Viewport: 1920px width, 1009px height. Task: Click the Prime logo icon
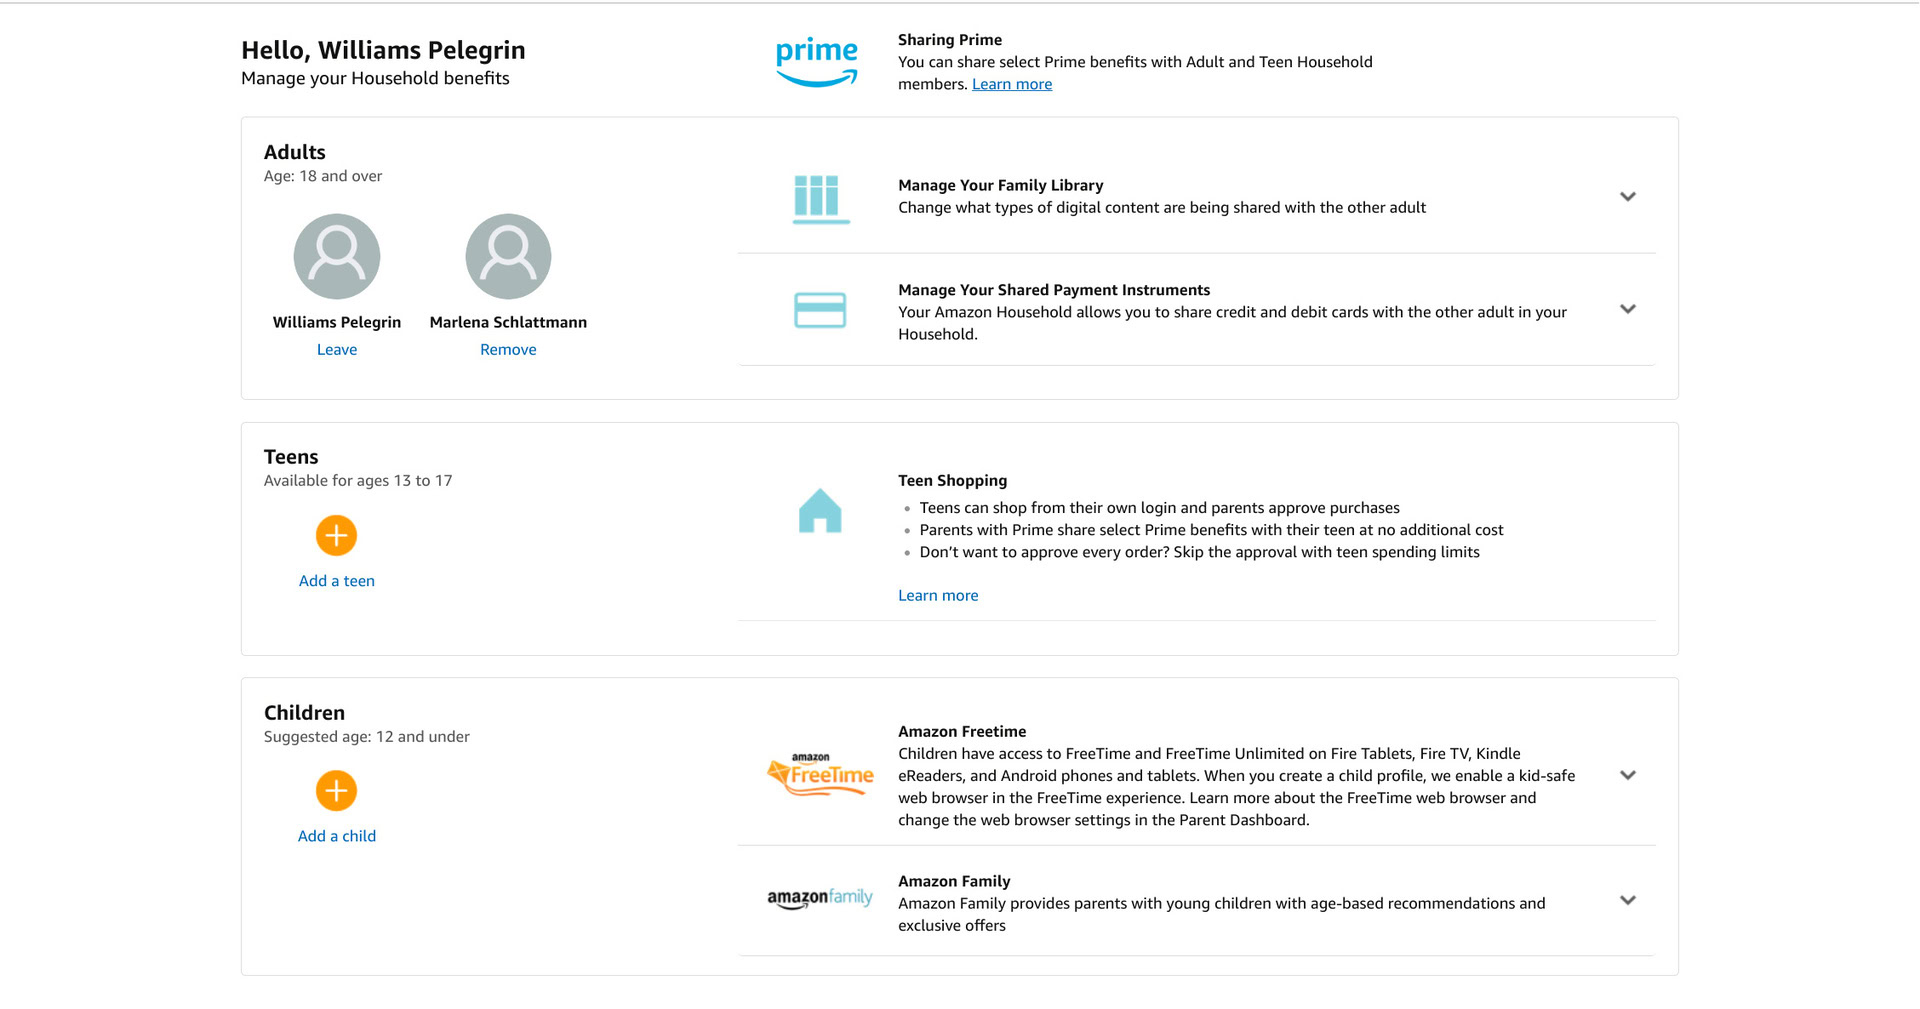(816, 62)
